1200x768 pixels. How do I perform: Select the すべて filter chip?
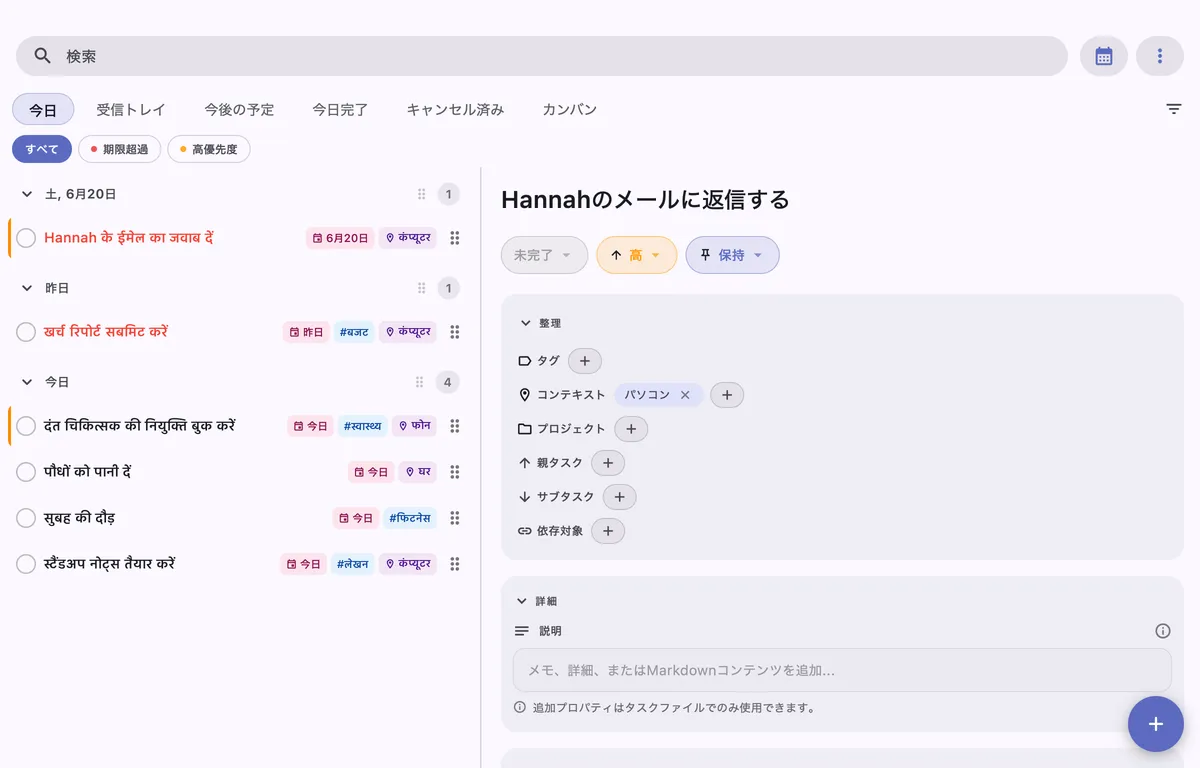coord(42,149)
